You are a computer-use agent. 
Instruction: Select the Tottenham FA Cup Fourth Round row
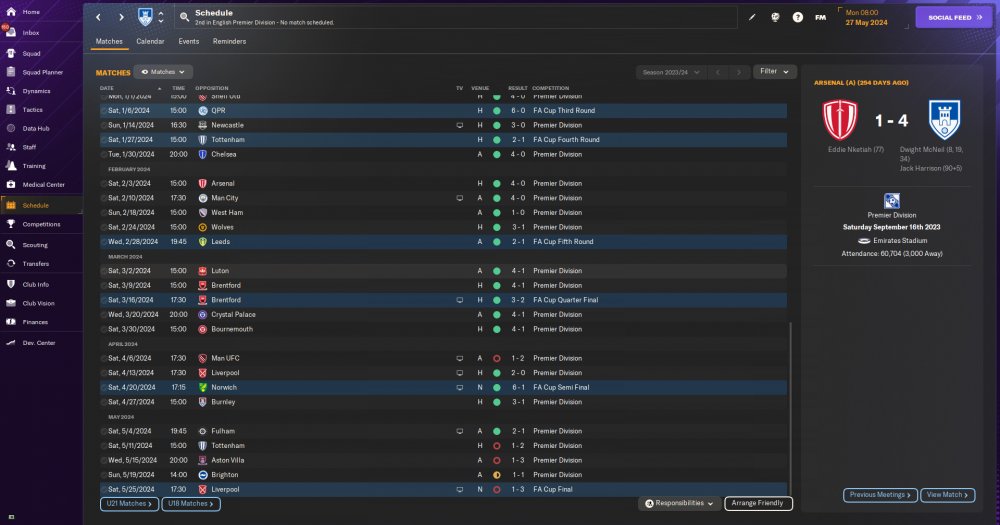[443, 140]
